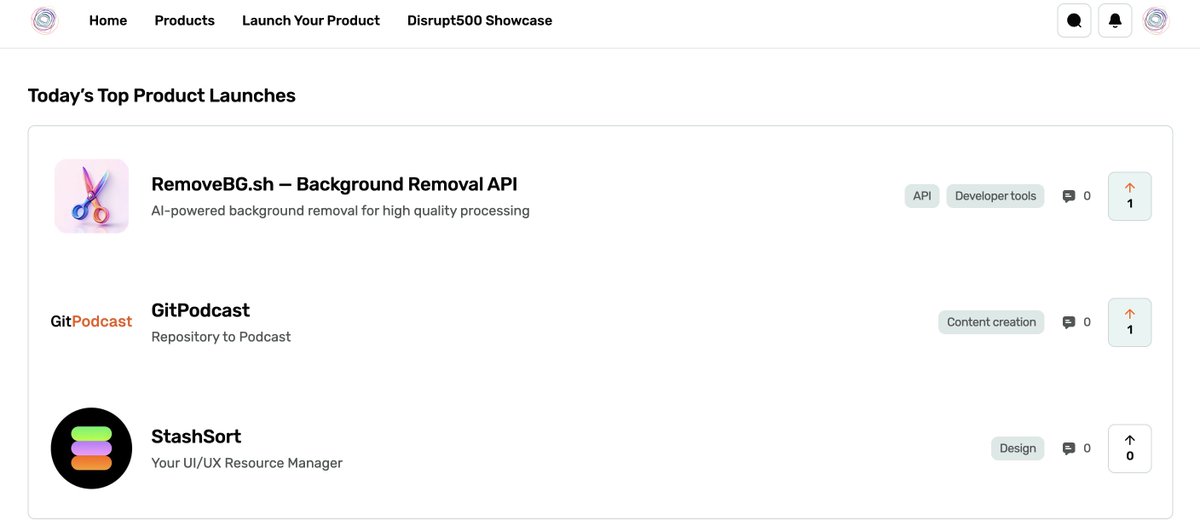Open the StashSort product title
Viewport: 1200px width, 532px height.
(x=196, y=436)
